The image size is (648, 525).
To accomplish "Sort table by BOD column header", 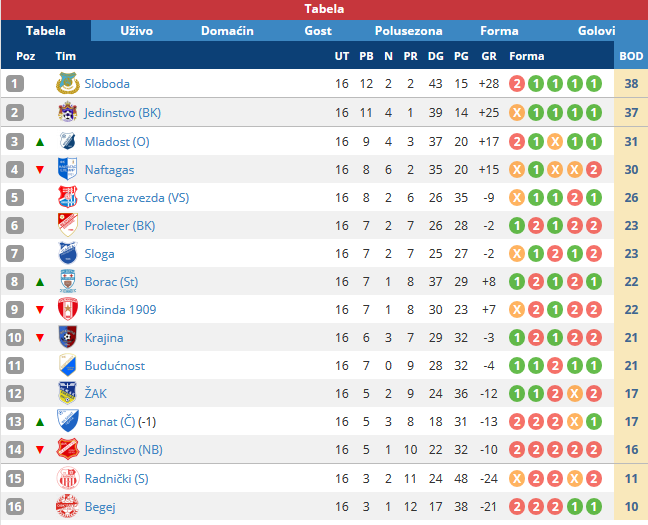I will click(631, 56).
